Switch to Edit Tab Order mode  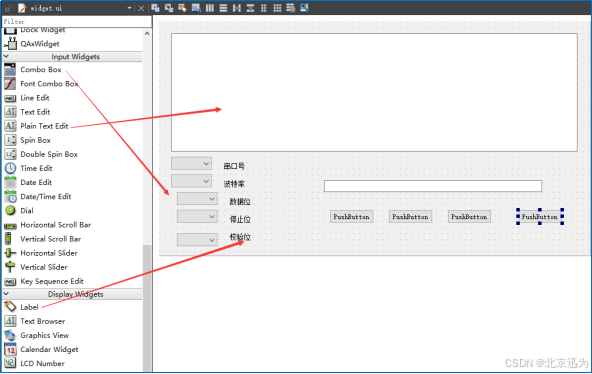tap(196, 8)
